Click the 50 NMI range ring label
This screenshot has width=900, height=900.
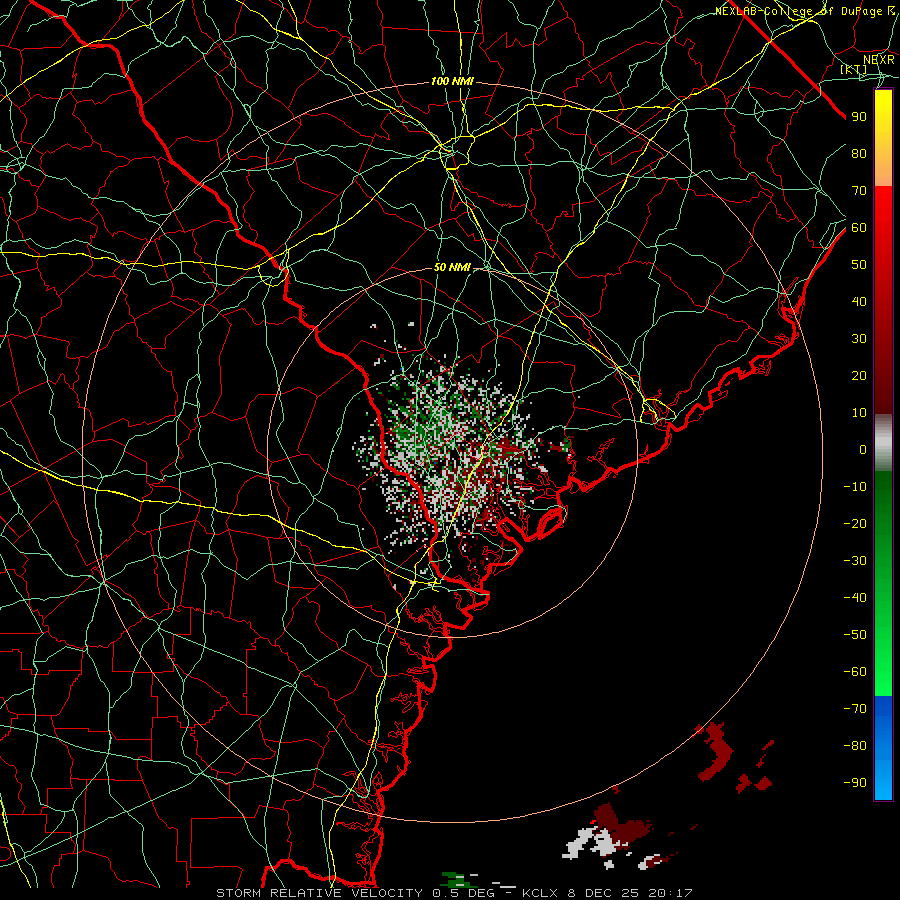(452, 267)
